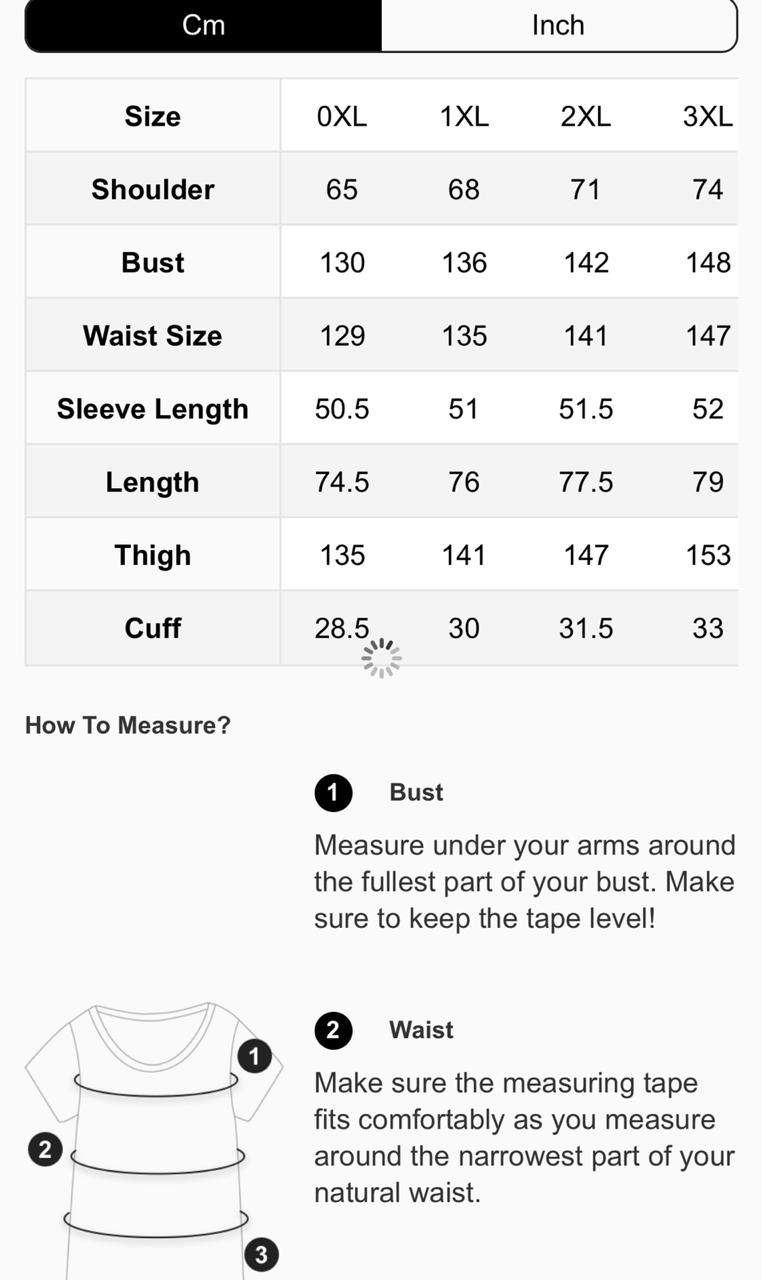Viewport: 762px width, 1280px height.
Task: Click the Bust value 130 cell
Action: pos(342,262)
